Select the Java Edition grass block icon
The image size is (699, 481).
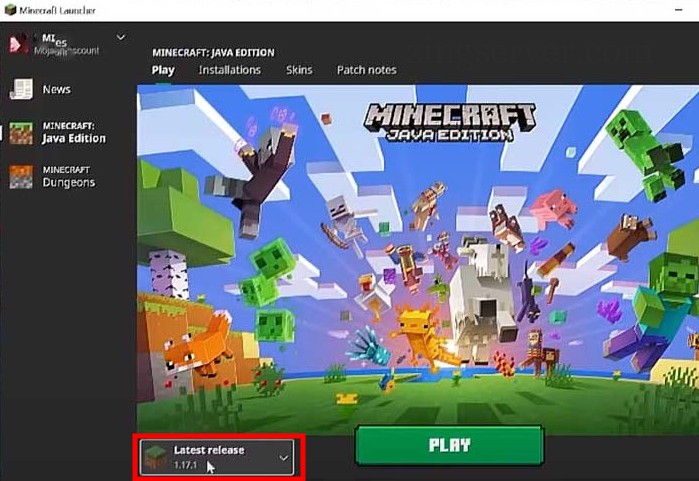21,133
